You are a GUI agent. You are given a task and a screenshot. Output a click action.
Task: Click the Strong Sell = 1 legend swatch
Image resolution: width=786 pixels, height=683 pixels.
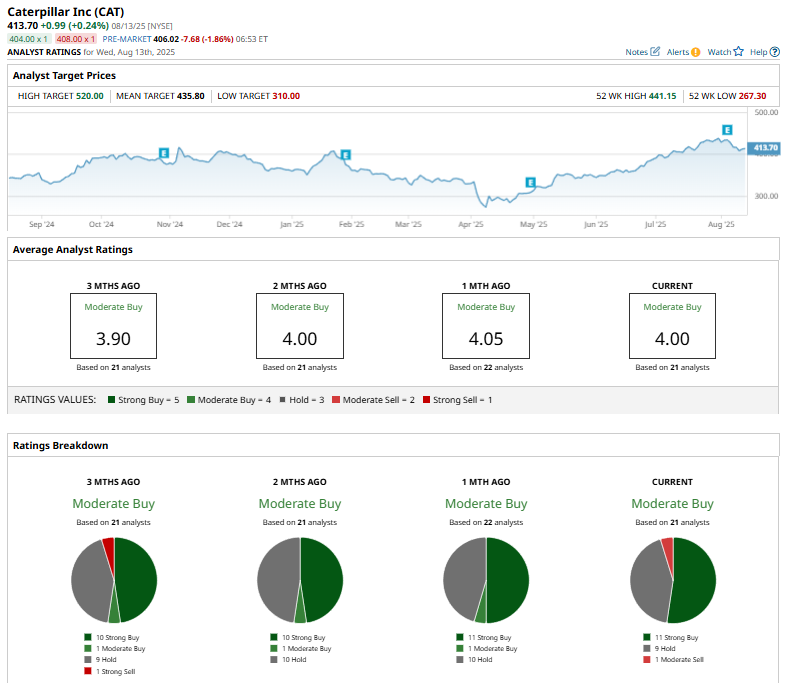tap(427, 399)
